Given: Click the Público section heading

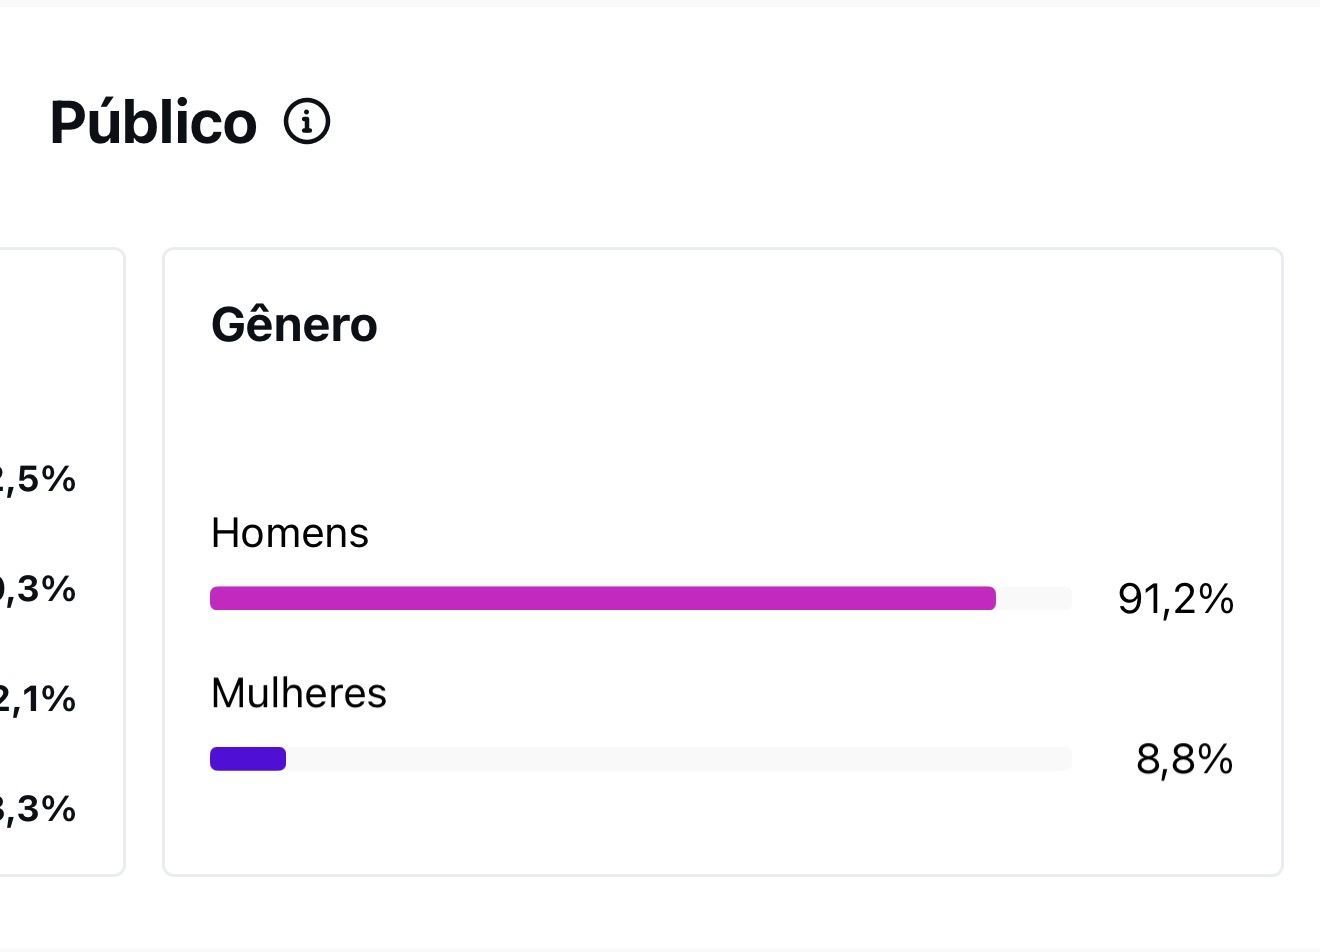Looking at the screenshot, I should [x=153, y=122].
